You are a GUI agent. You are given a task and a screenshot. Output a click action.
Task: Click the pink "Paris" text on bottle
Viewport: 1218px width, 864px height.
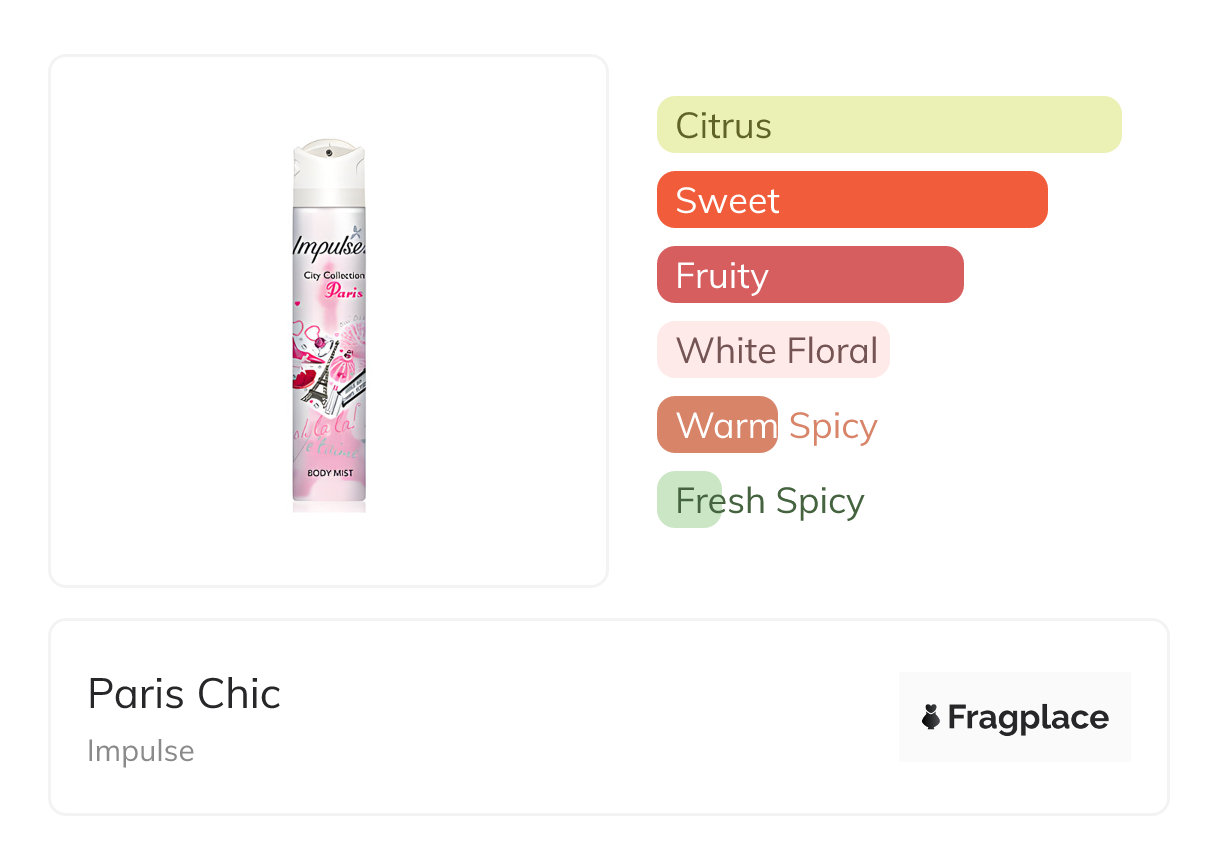click(x=343, y=292)
